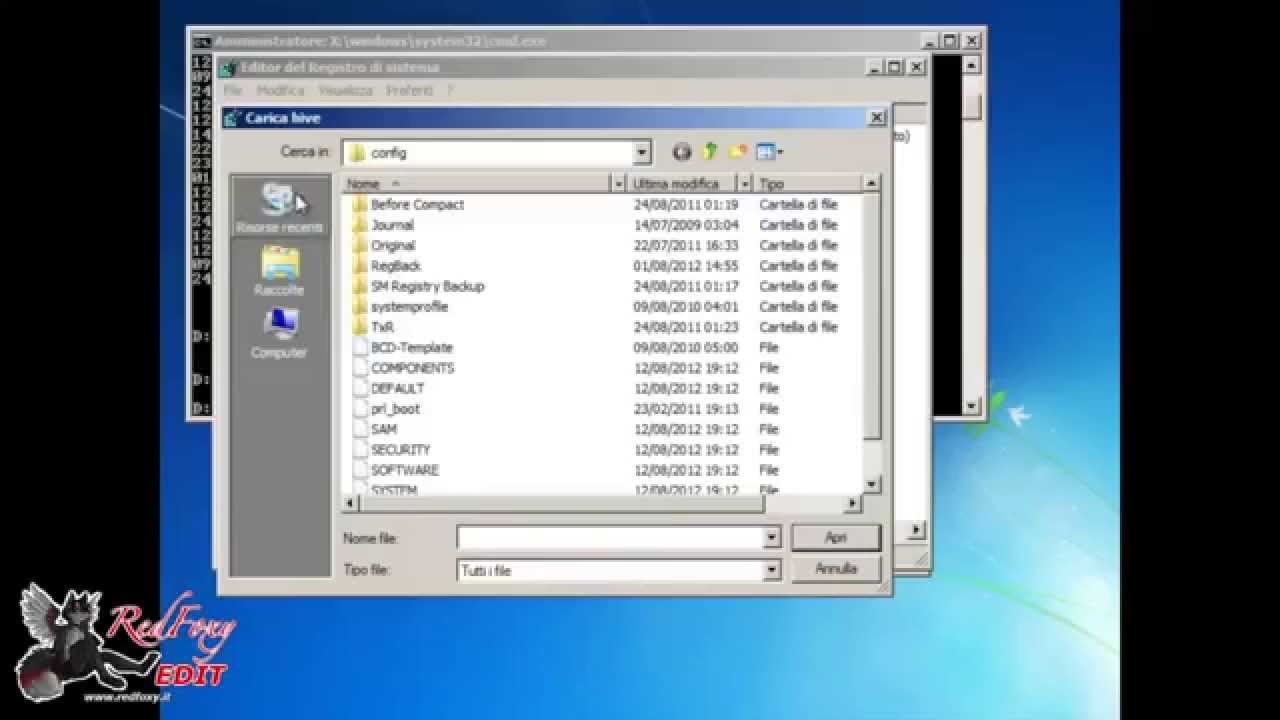This screenshot has width=1280, height=720.
Task: Open the View menu icon in dialog toolbar
Action: tap(769, 152)
